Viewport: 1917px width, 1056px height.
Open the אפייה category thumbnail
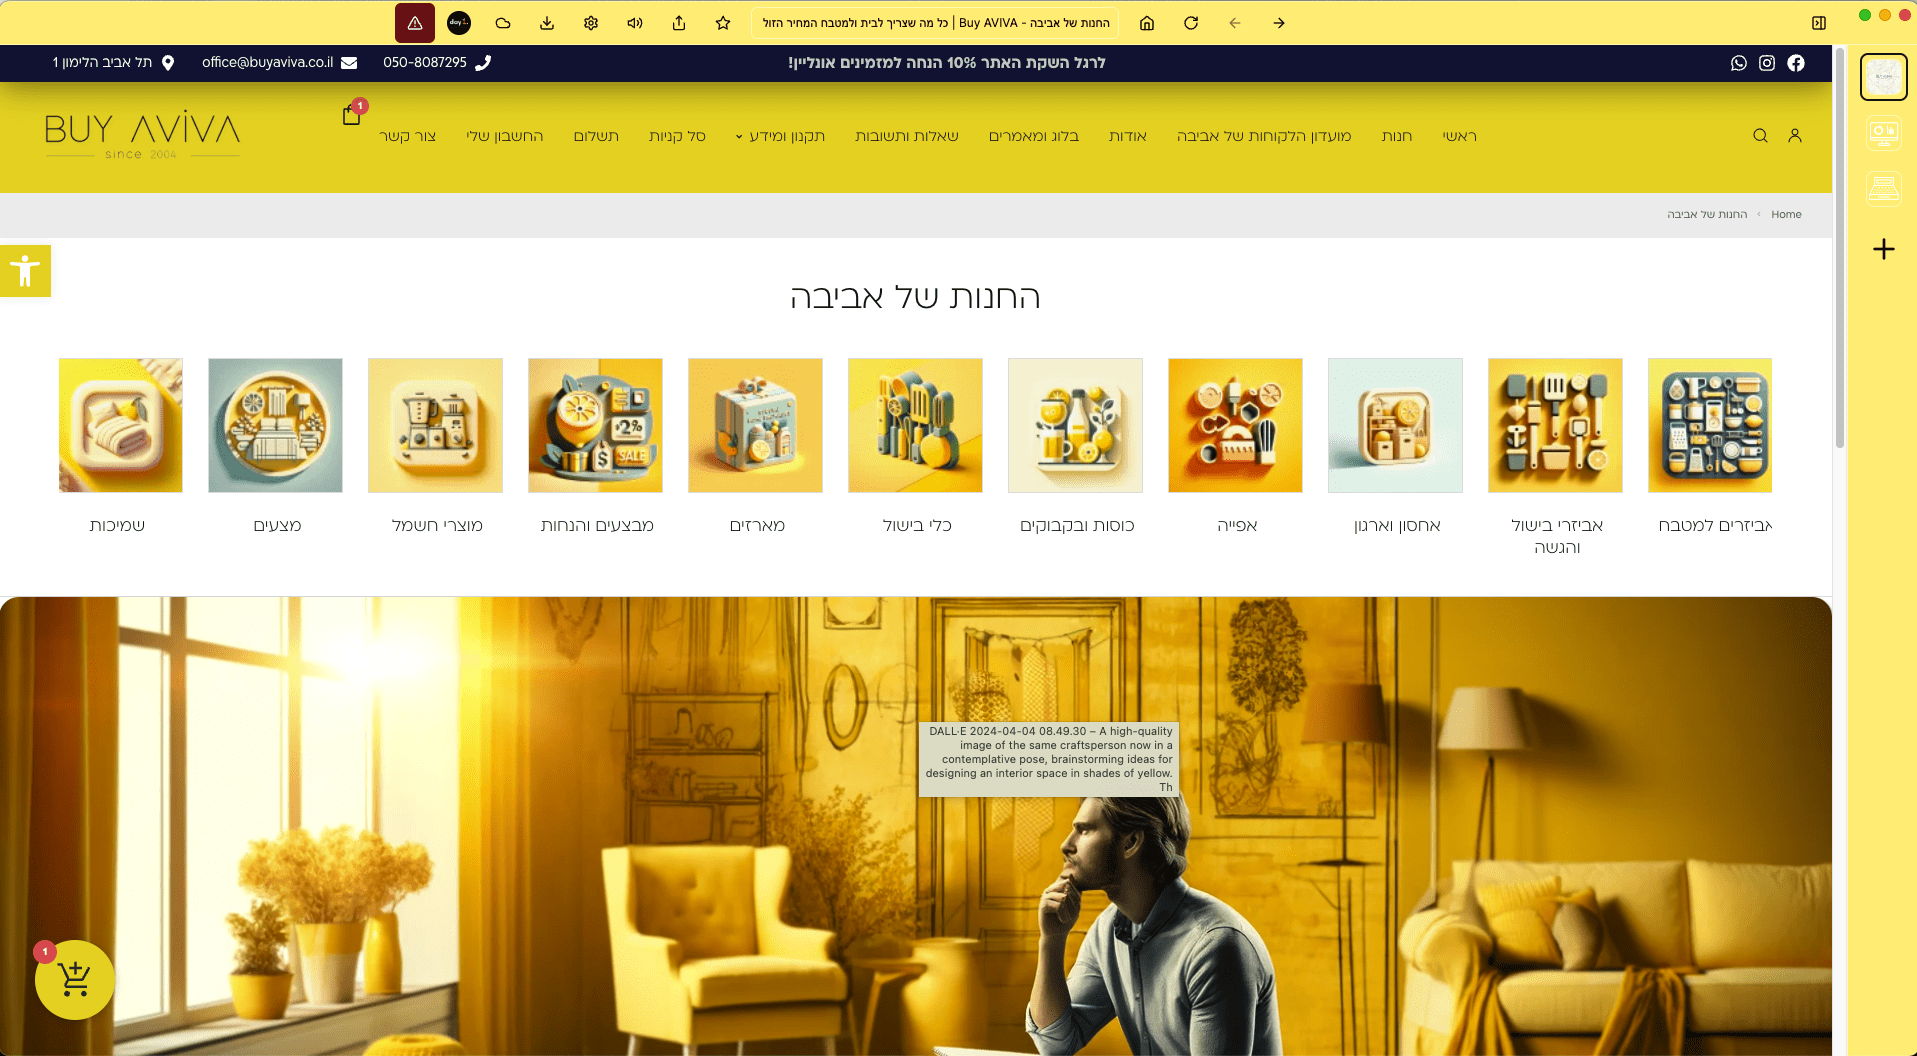click(x=1235, y=426)
